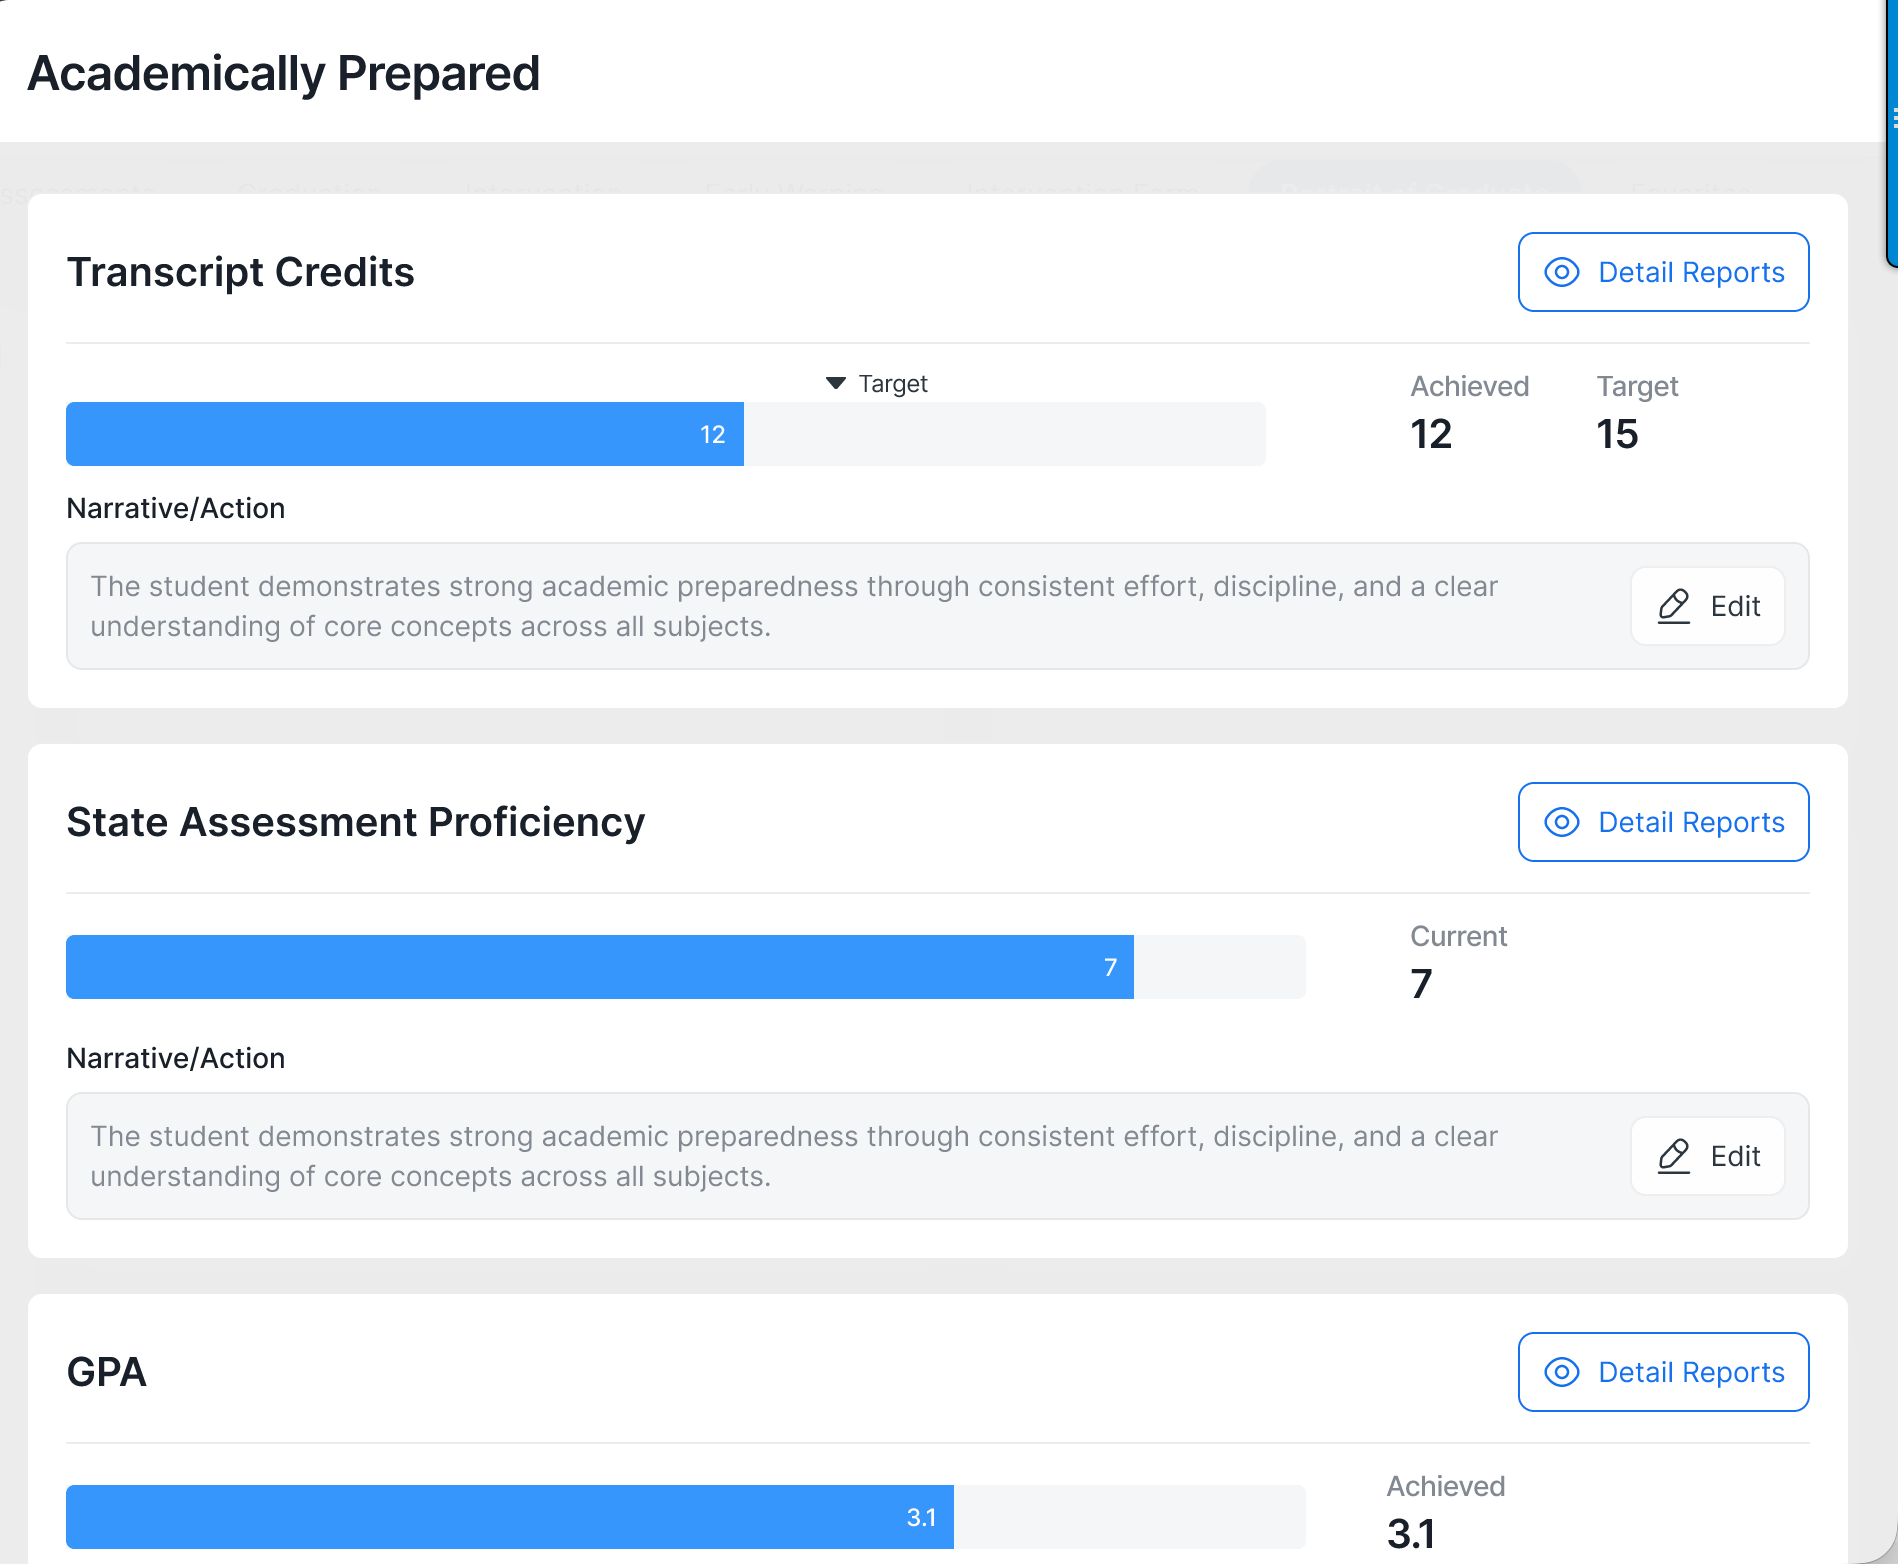1898x1564 pixels.
Task: Click the GPA progress bar showing 3.1
Action: click(510, 1517)
